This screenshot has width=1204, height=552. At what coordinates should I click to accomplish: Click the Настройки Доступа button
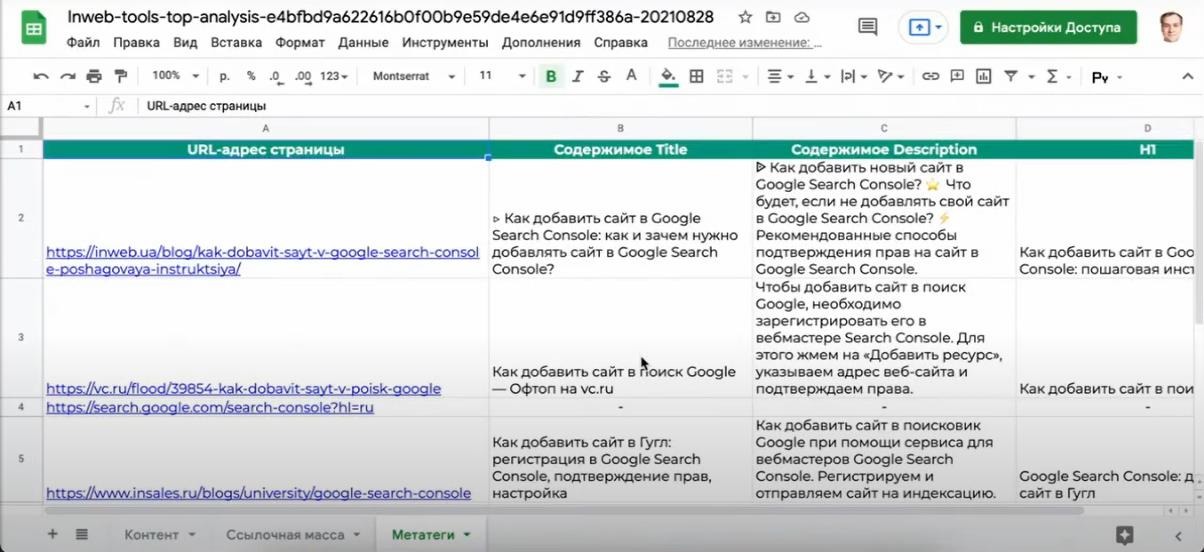pos(1048,27)
